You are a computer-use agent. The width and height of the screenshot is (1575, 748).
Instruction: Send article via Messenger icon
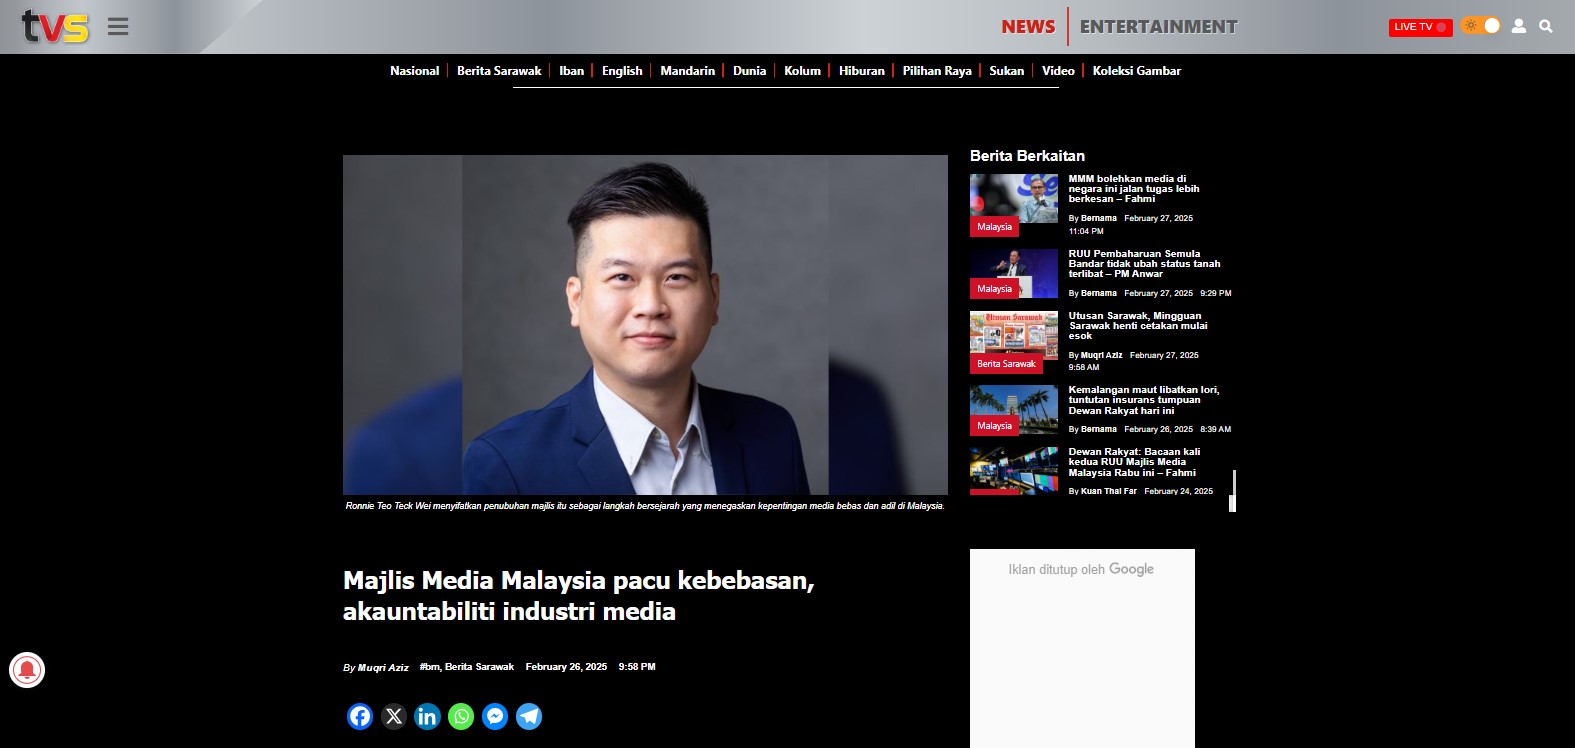click(x=495, y=716)
